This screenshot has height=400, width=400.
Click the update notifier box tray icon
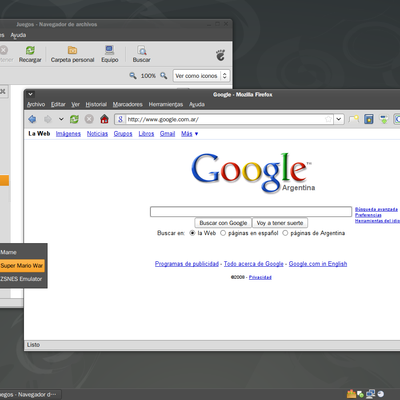click(351, 394)
